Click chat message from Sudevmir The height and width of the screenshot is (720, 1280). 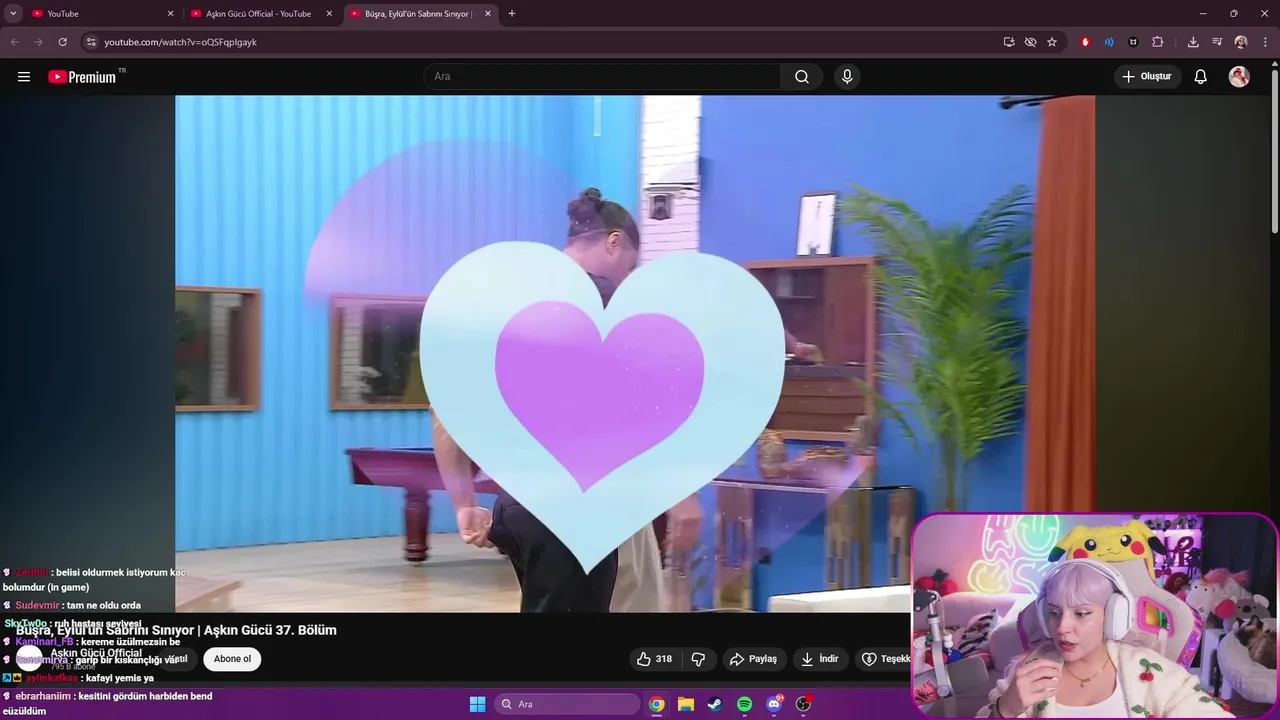72,605
